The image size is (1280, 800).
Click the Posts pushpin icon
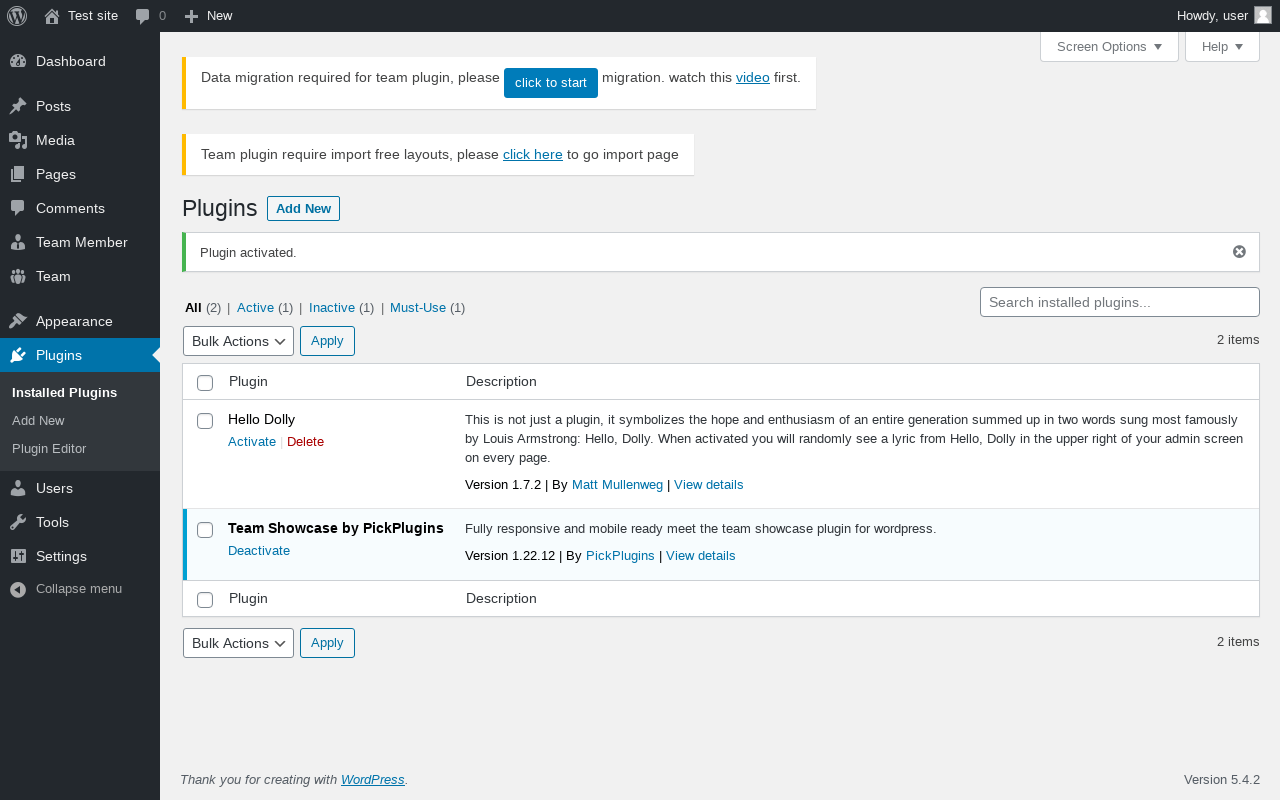[18, 106]
